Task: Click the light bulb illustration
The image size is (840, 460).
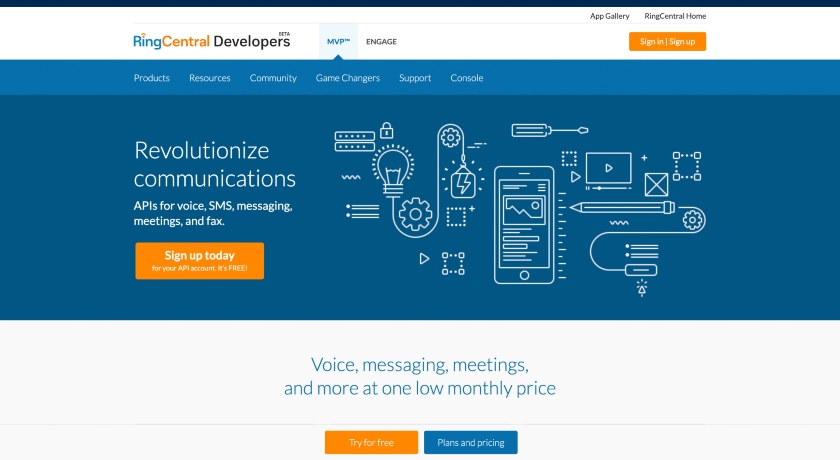Action: [x=393, y=170]
